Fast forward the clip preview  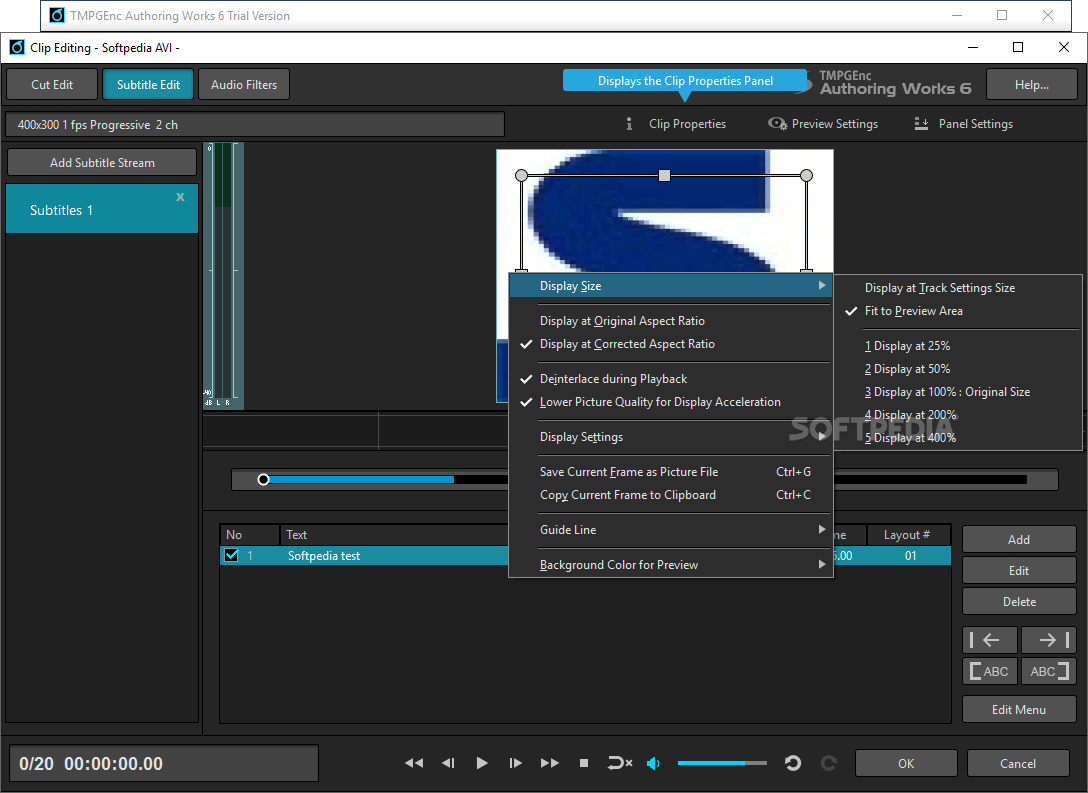pyautogui.click(x=550, y=763)
